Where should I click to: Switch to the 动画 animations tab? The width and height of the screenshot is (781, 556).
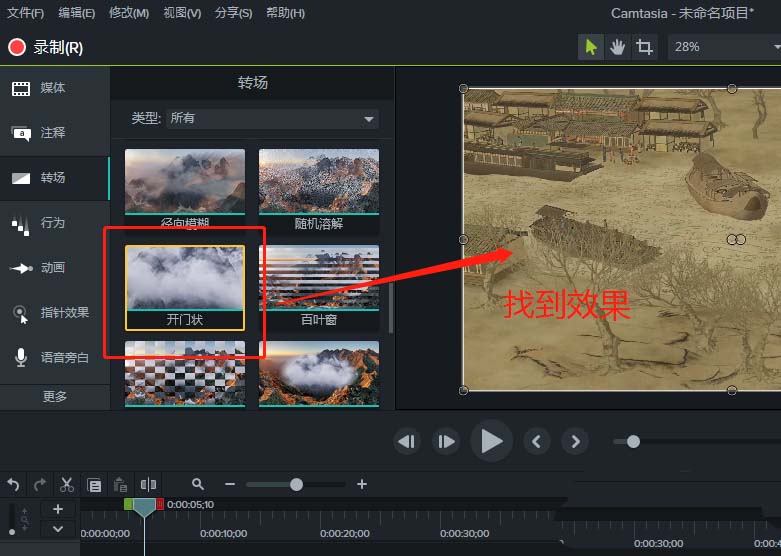tap(54, 268)
